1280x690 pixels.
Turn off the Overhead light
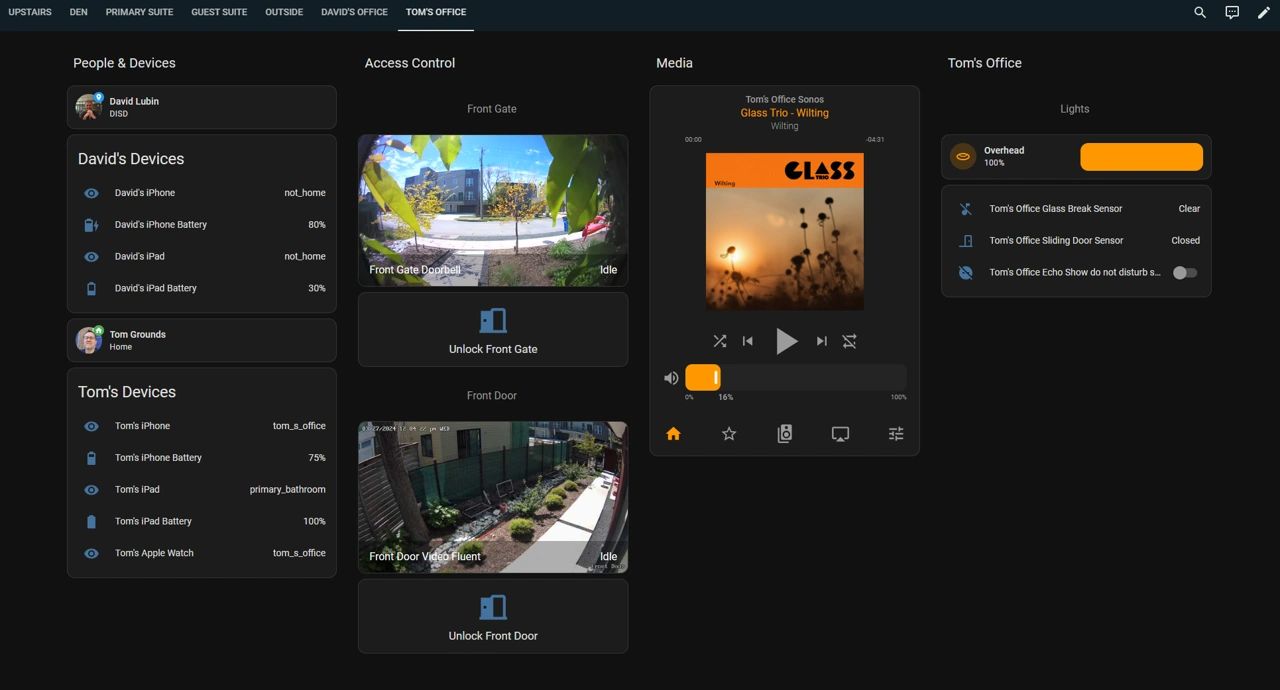point(1141,156)
